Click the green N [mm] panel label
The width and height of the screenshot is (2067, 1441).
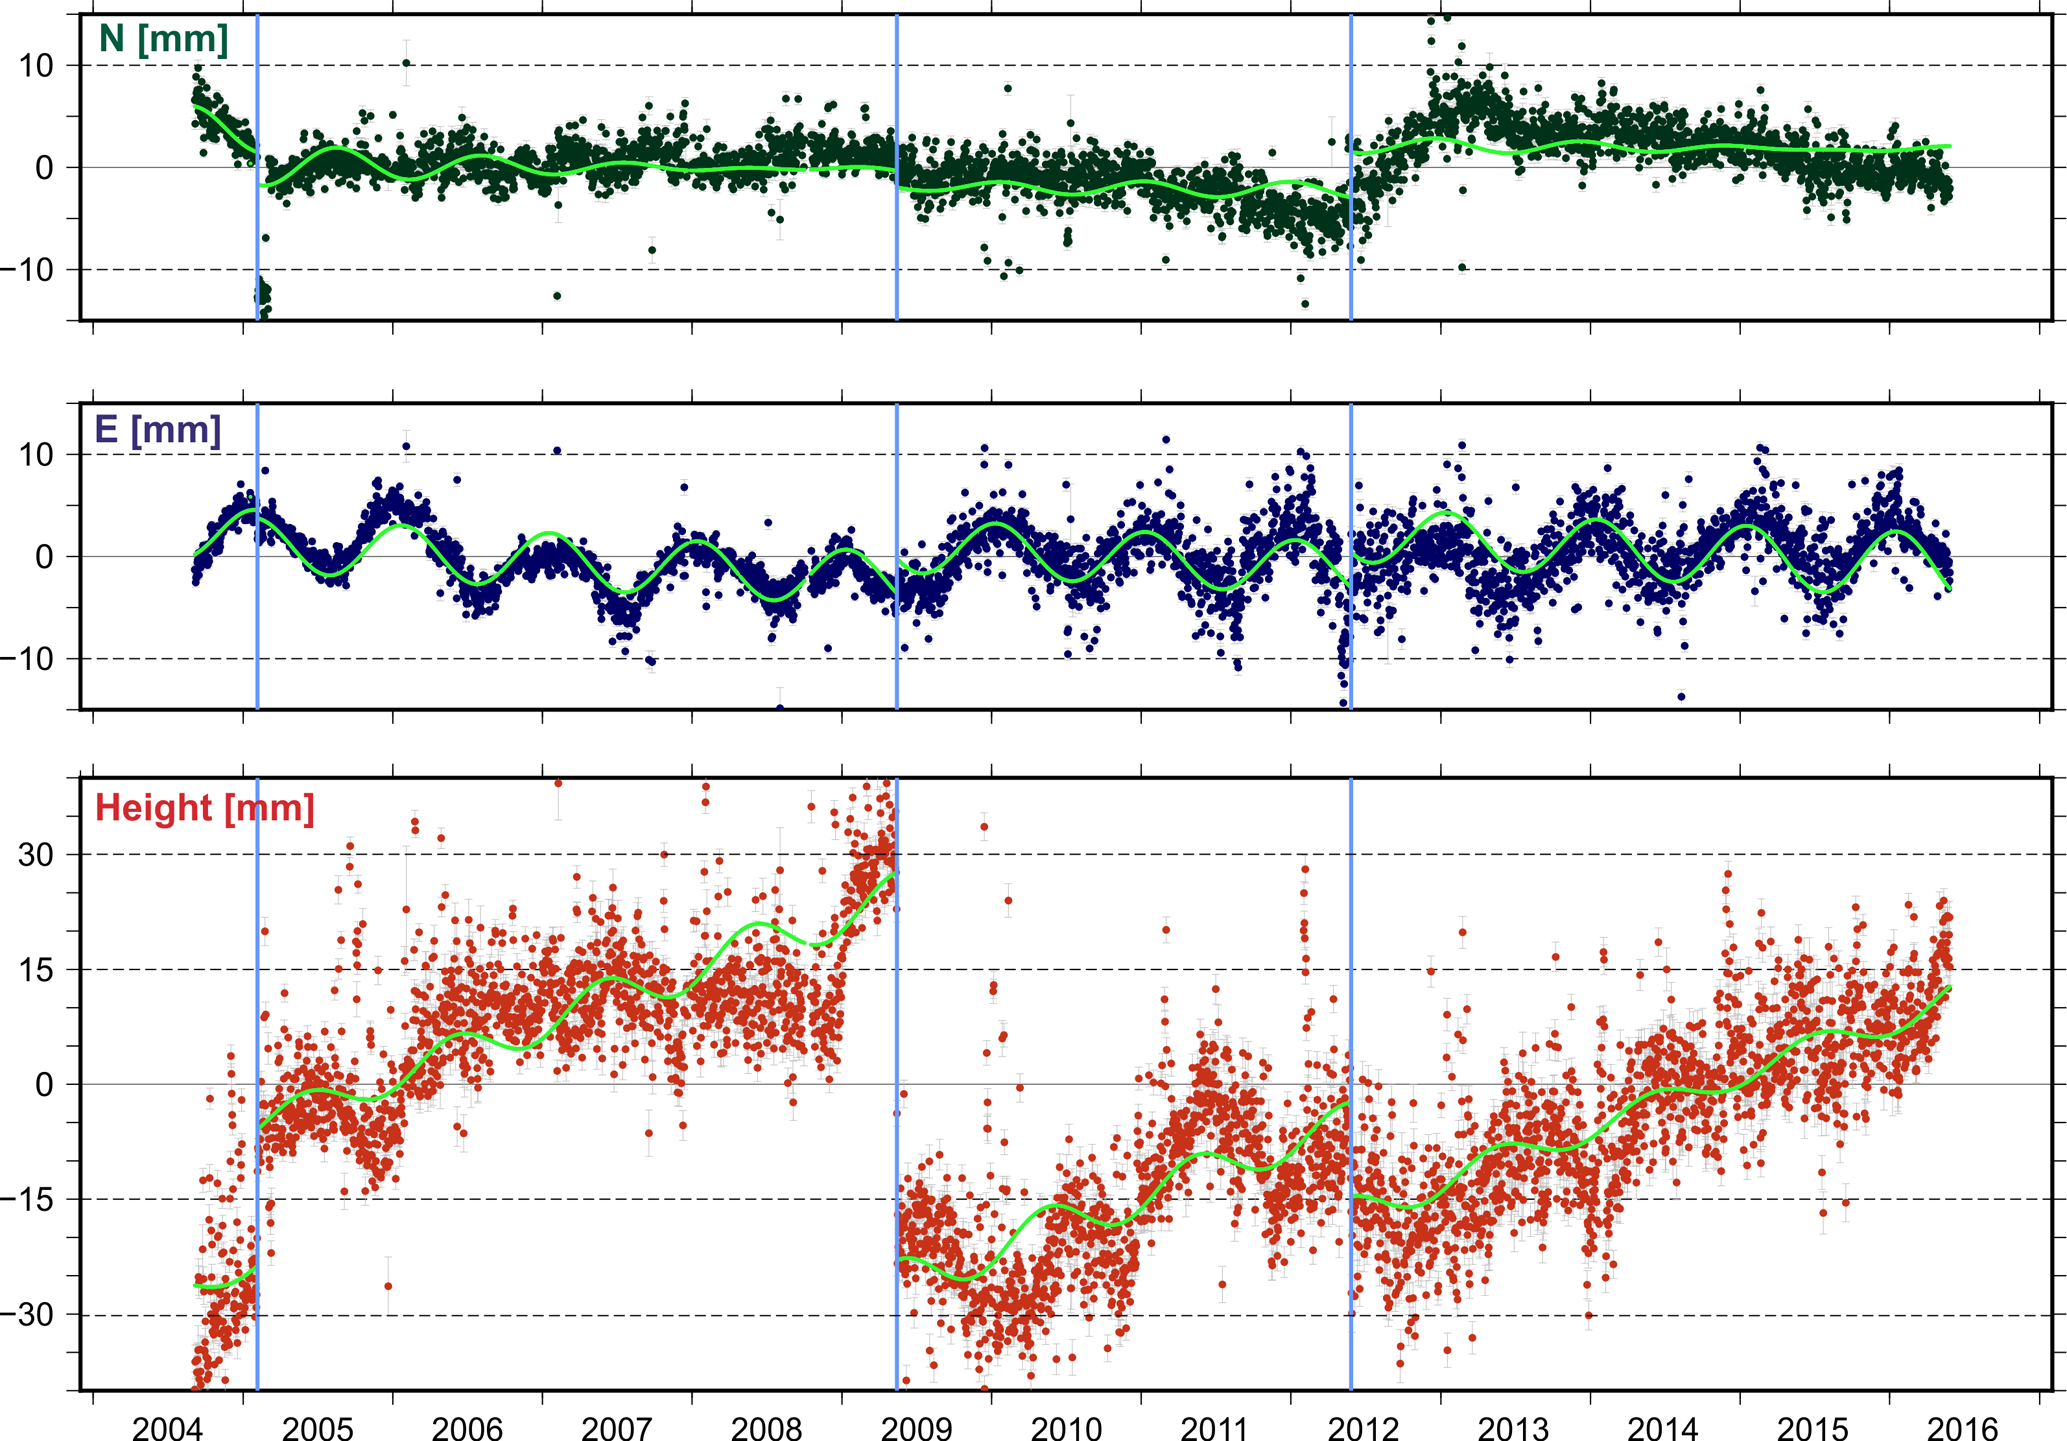pos(163,40)
